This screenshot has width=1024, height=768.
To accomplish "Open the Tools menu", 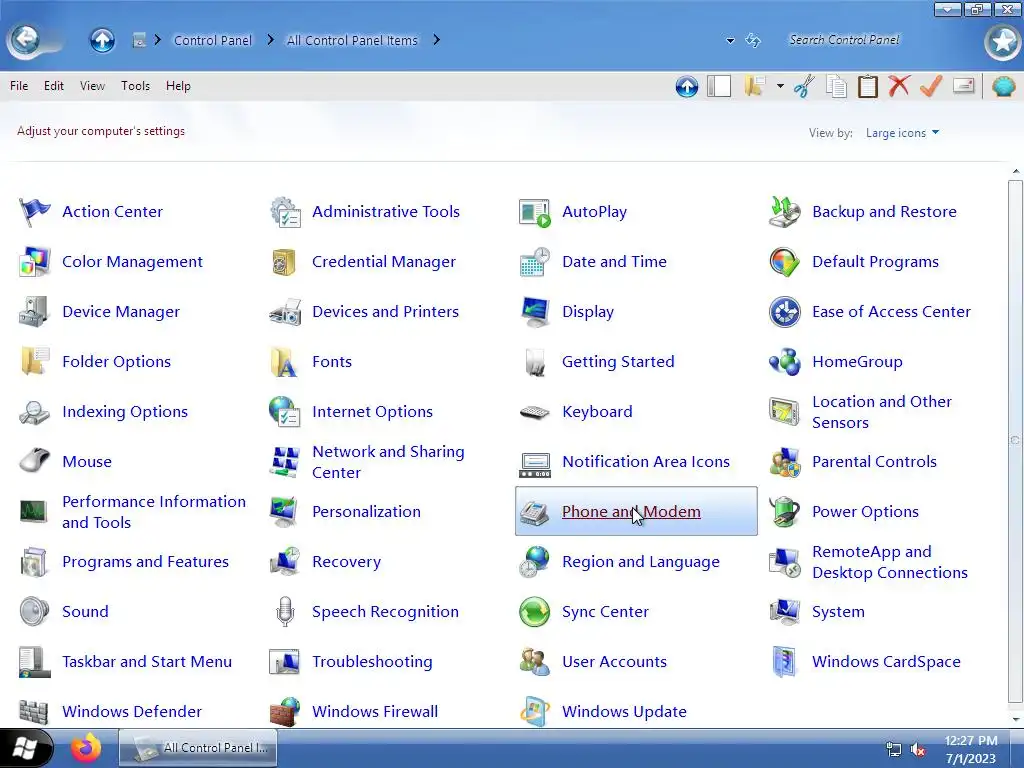I will tap(135, 86).
